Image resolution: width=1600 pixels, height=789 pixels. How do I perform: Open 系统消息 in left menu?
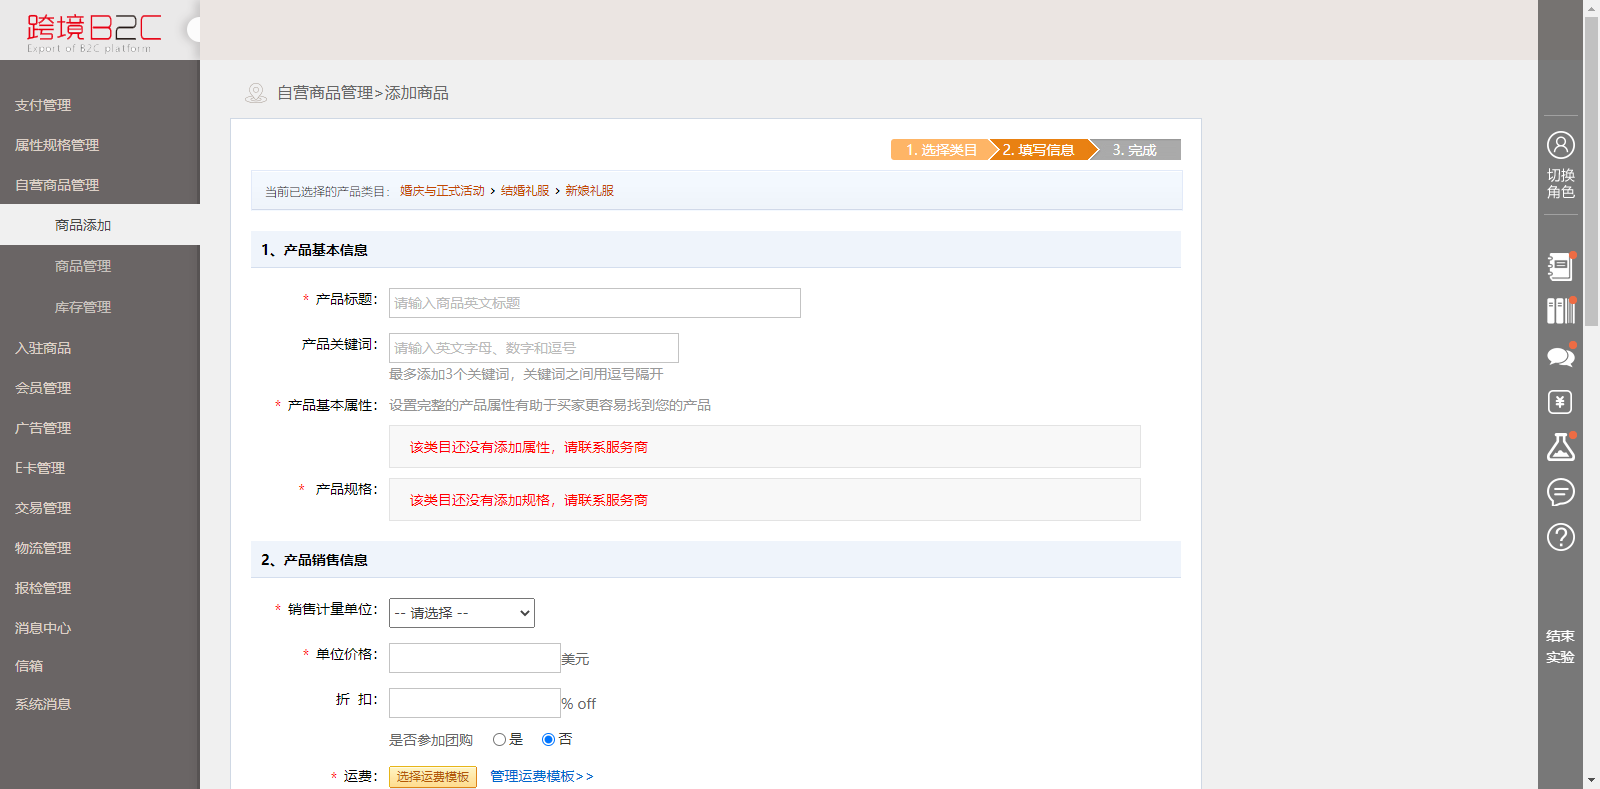point(43,704)
